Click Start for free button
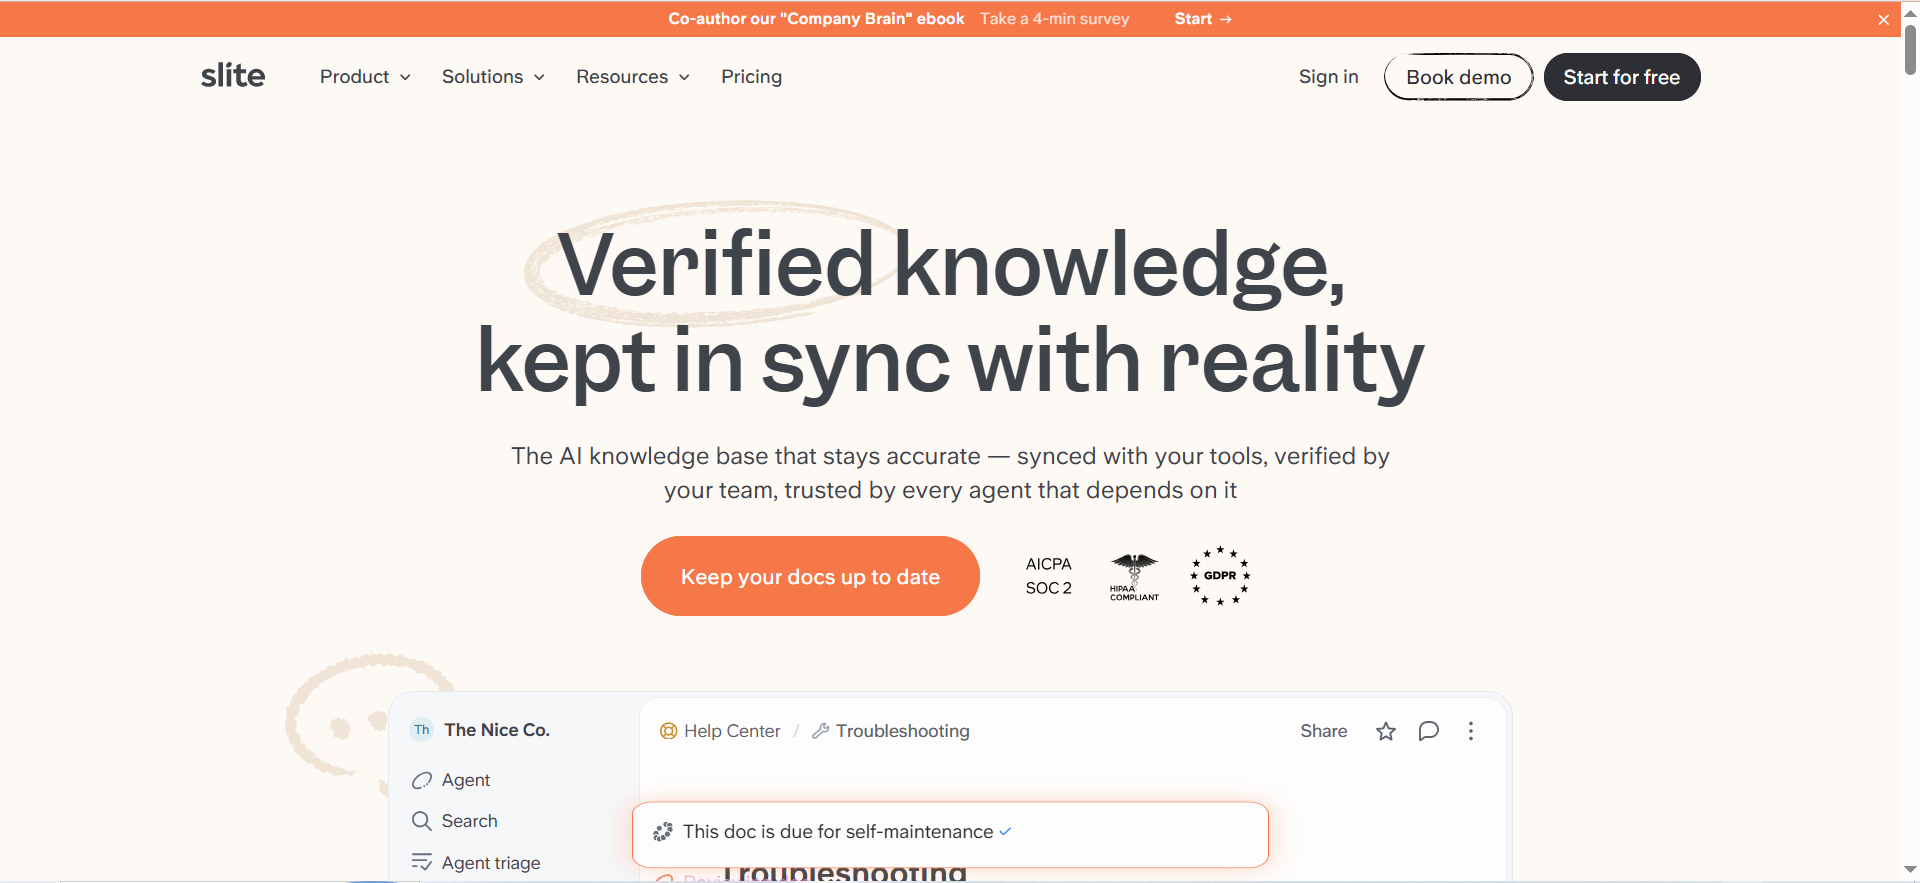 point(1622,77)
